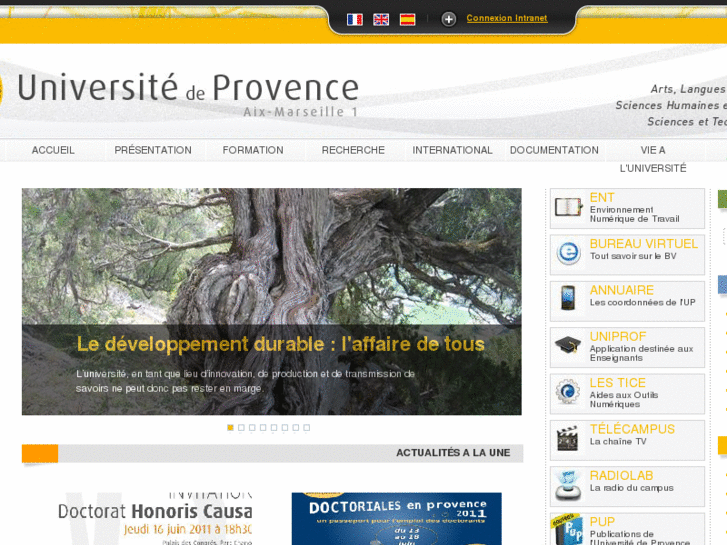Click the Annuaire phone icon
The height and width of the screenshot is (545, 727).
pyautogui.click(x=568, y=298)
